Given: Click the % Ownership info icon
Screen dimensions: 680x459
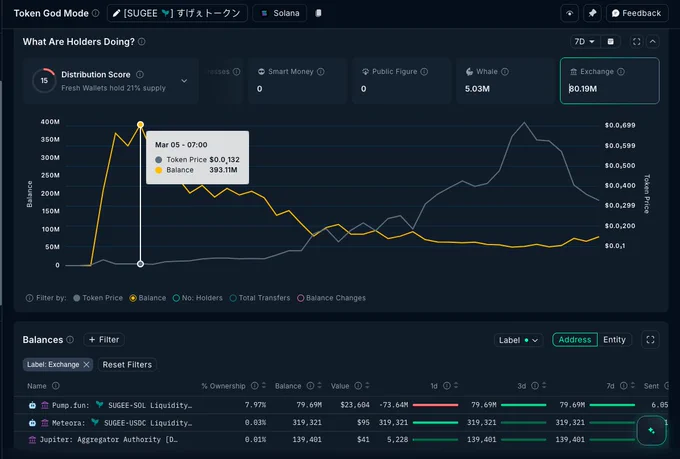Looking at the screenshot, I should [255, 386].
